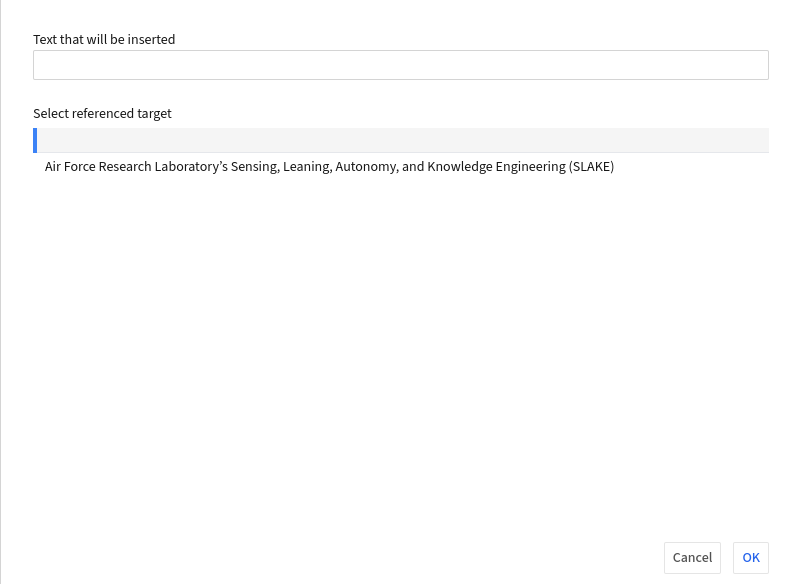Select the blank highlighted target row
This screenshot has height=584, width=801.
click(400, 140)
